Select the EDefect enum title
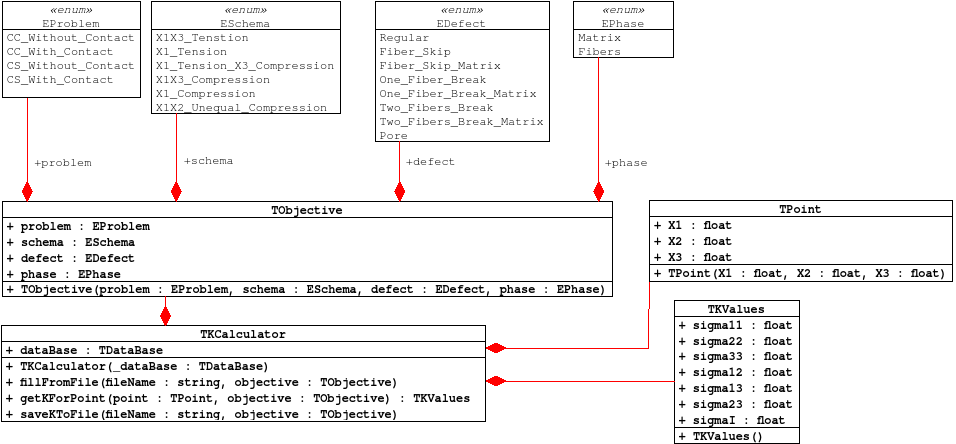The image size is (956, 444). pyautogui.click(x=461, y=22)
